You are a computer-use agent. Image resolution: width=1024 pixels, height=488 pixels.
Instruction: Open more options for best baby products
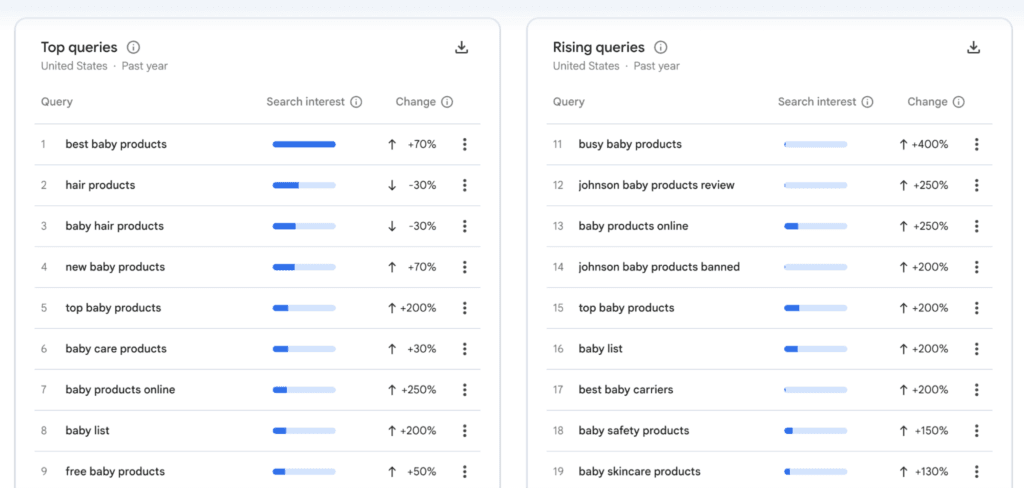tap(464, 144)
